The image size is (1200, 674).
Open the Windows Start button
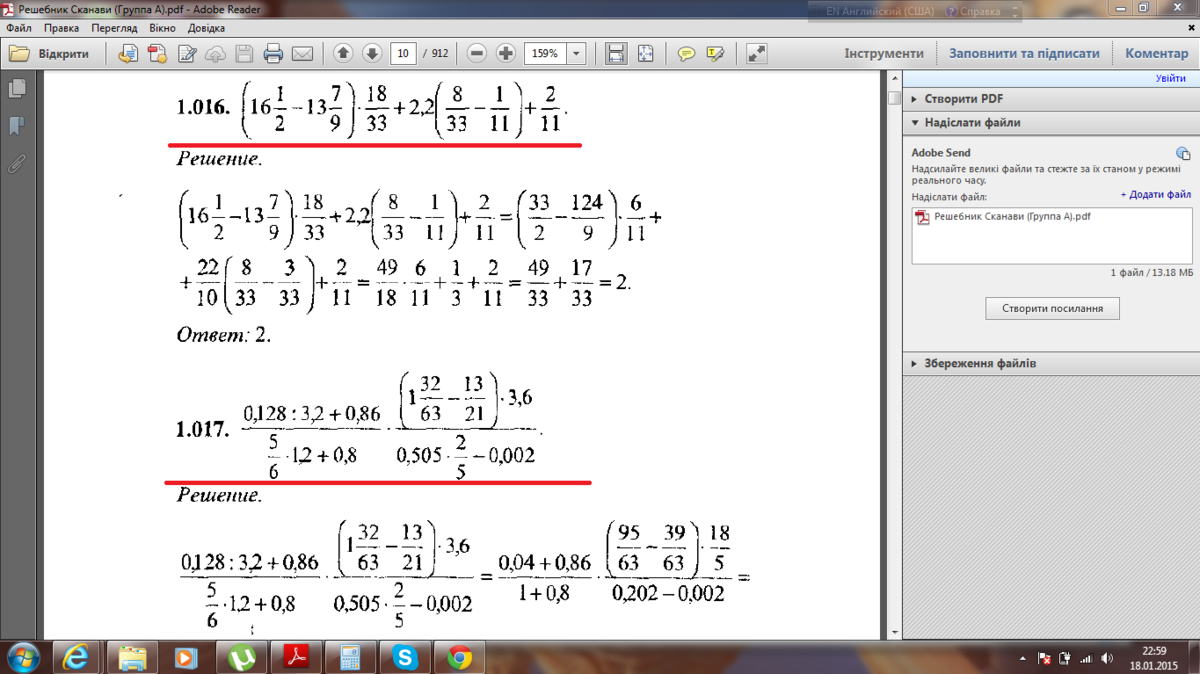coord(23,657)
